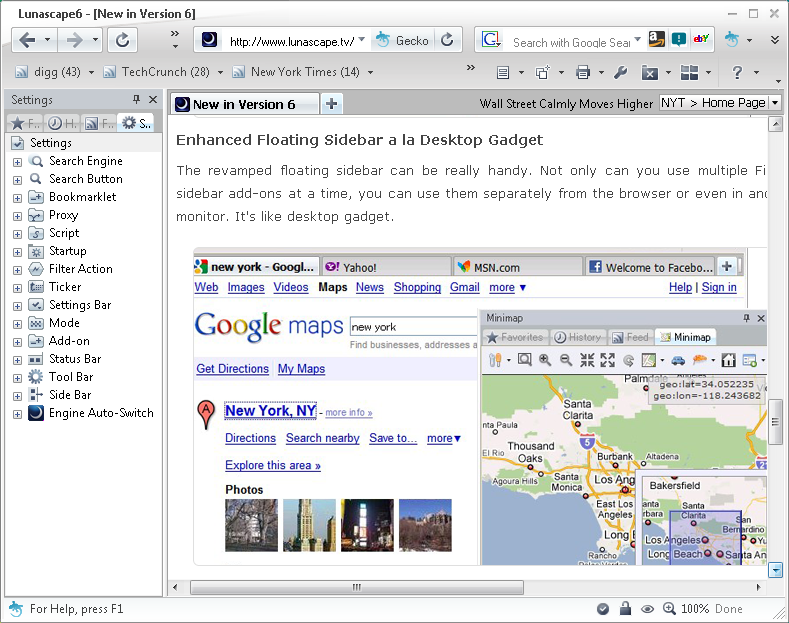
Task: Switch to the History sidebar tab
Action: [x=62, y=123]
